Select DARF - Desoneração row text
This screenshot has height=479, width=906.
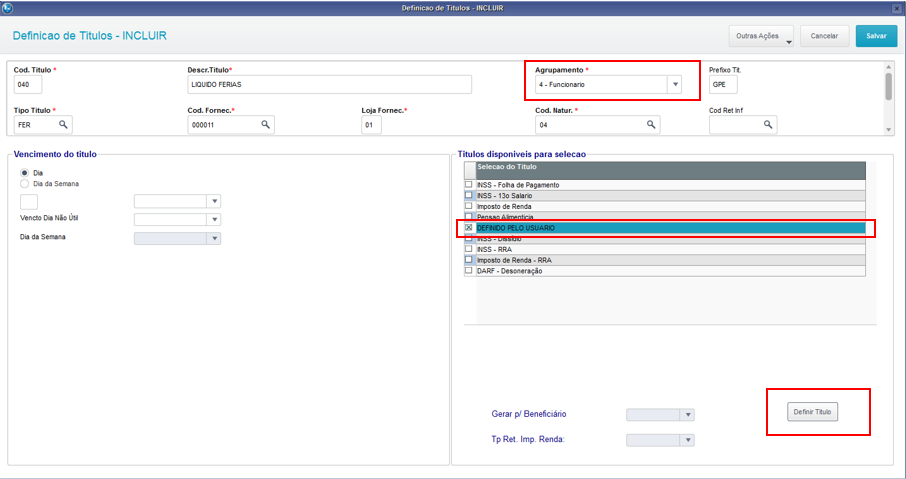[x=509, y=271]
